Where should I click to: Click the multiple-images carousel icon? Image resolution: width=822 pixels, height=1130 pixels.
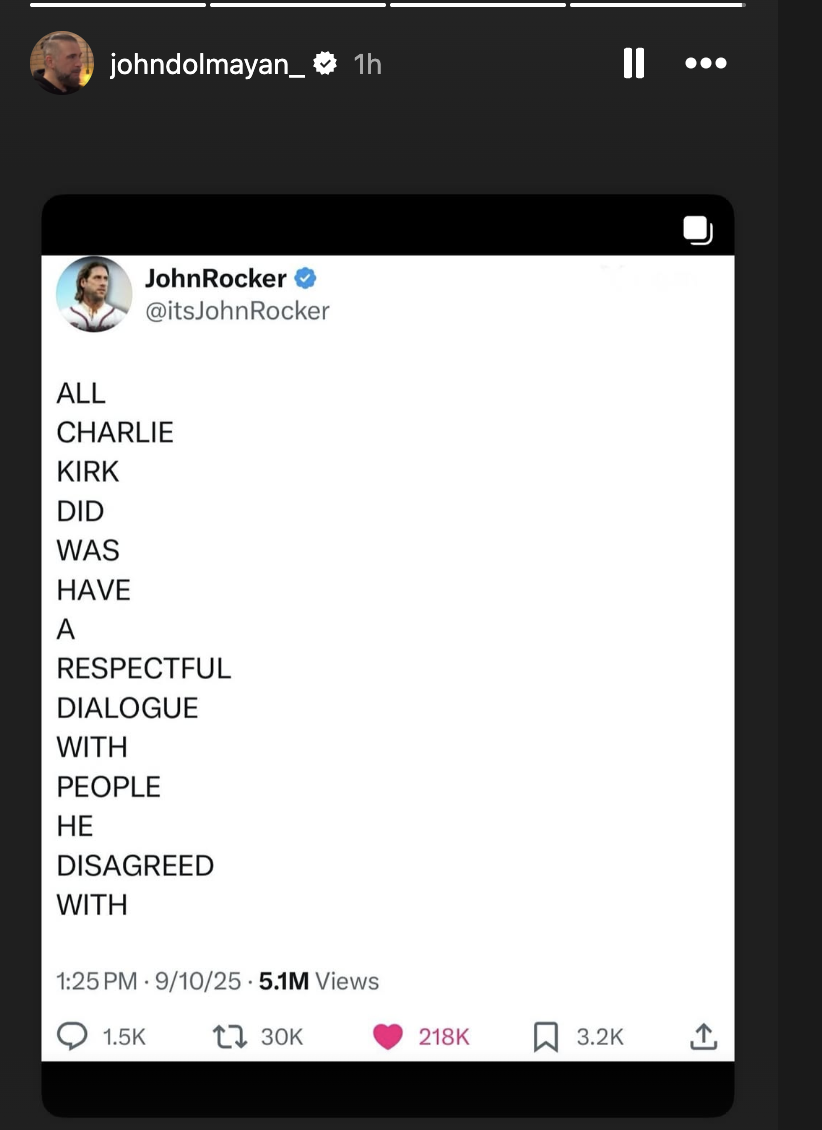pos(697,230)
